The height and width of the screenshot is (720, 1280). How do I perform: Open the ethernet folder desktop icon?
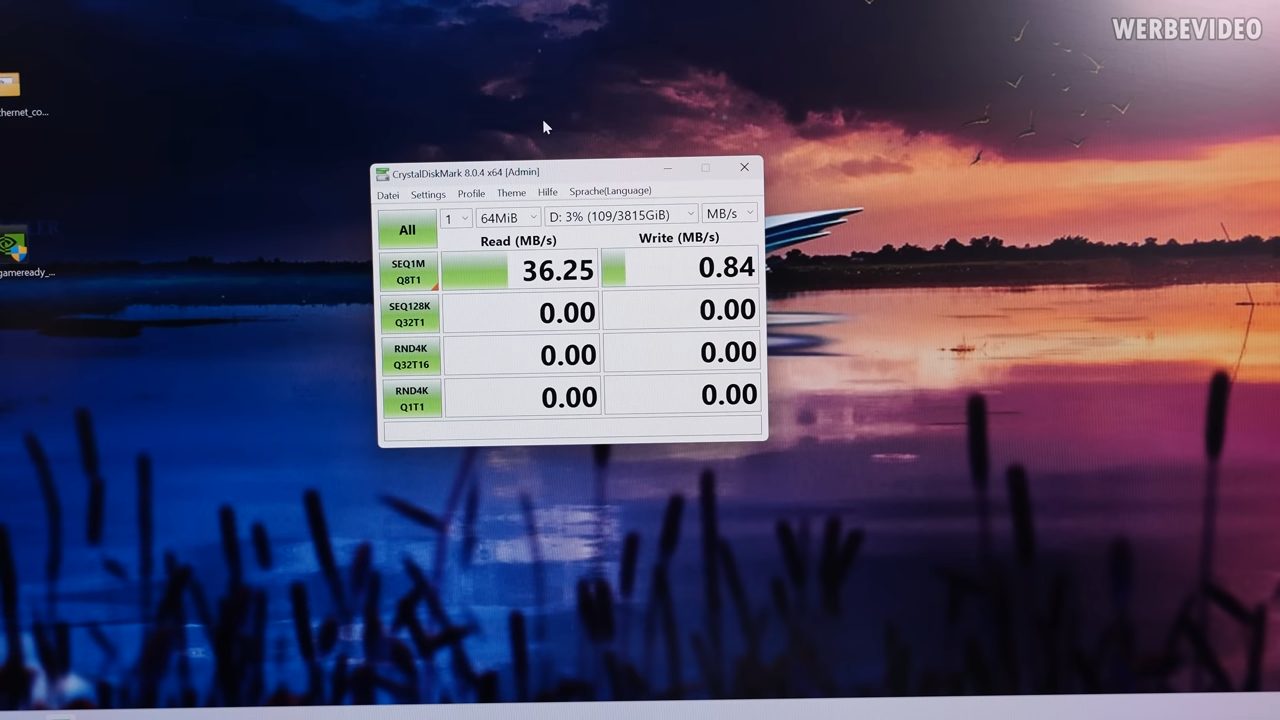(x=10, y=87)
